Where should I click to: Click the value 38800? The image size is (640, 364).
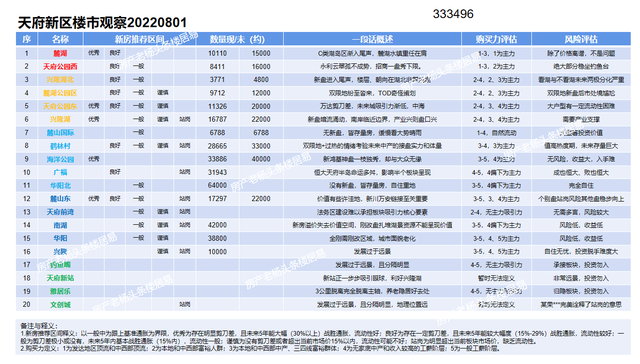pos(217,238)
